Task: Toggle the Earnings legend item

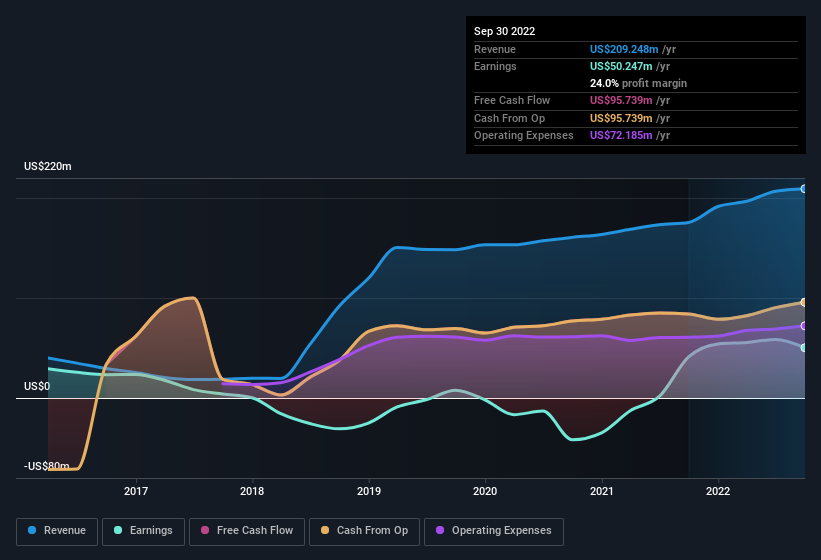Action: tap(143, 531)
